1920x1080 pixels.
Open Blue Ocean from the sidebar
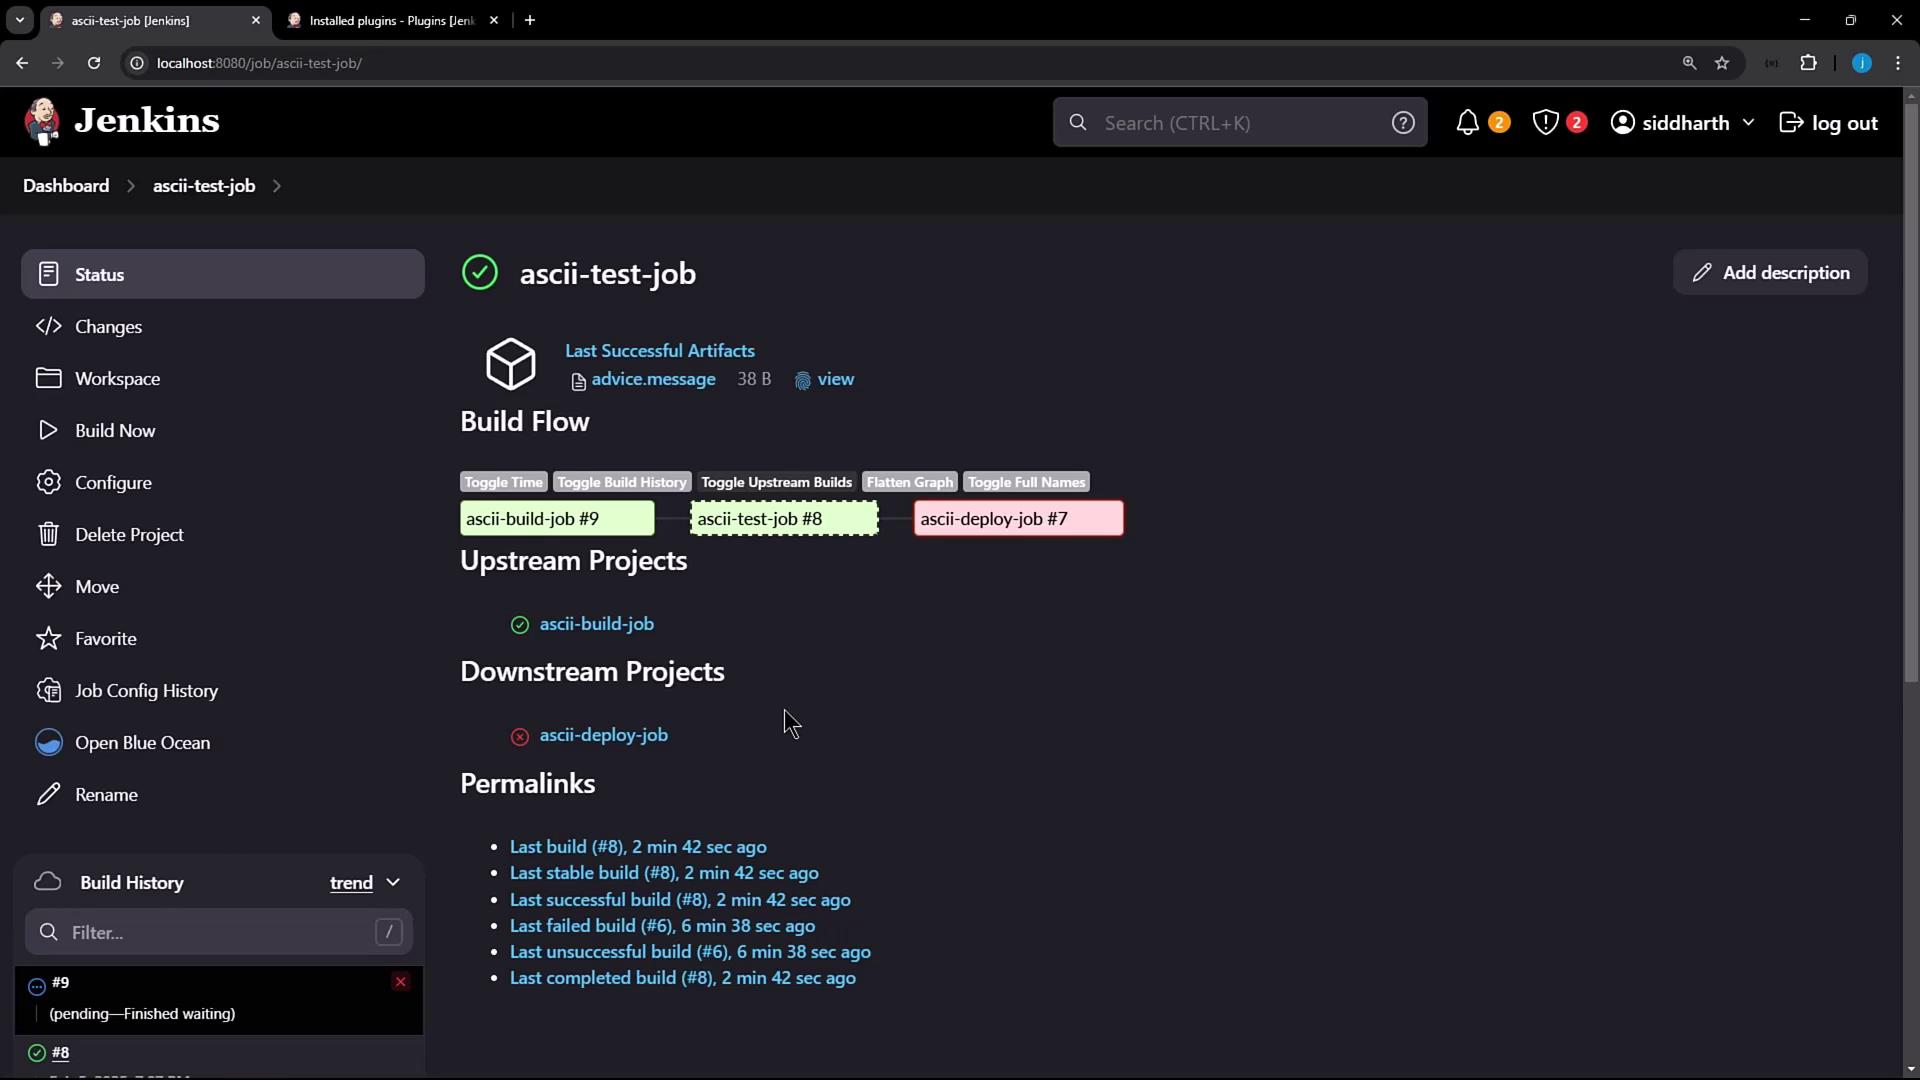pos(142,743)
